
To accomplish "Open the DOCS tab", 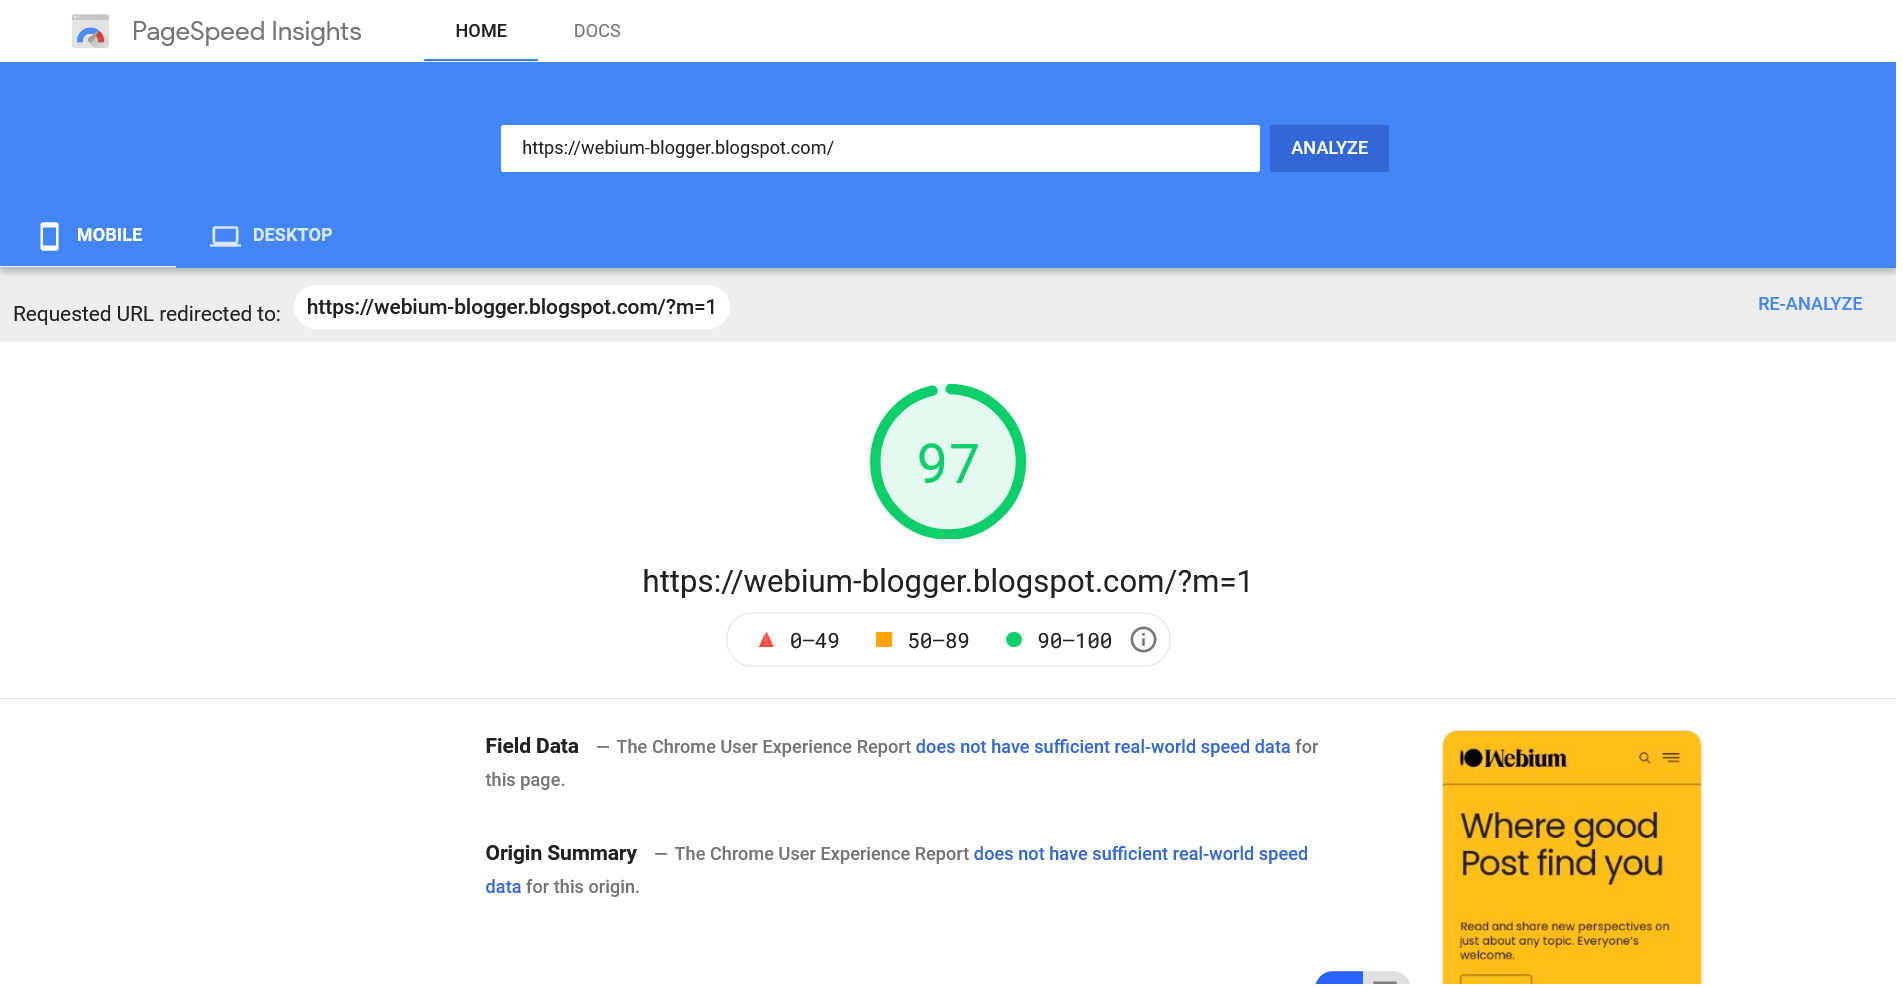I will (597, 31).
